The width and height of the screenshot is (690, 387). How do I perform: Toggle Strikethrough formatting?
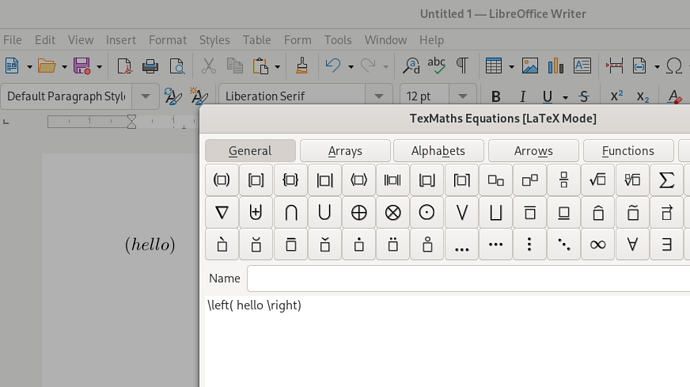pyautogui.click(x=584, y=96)
